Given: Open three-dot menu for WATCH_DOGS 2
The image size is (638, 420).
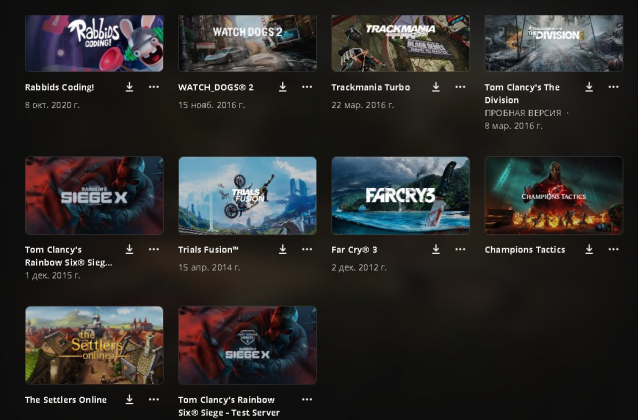Looking at the screenshot, I should [306, 87].
